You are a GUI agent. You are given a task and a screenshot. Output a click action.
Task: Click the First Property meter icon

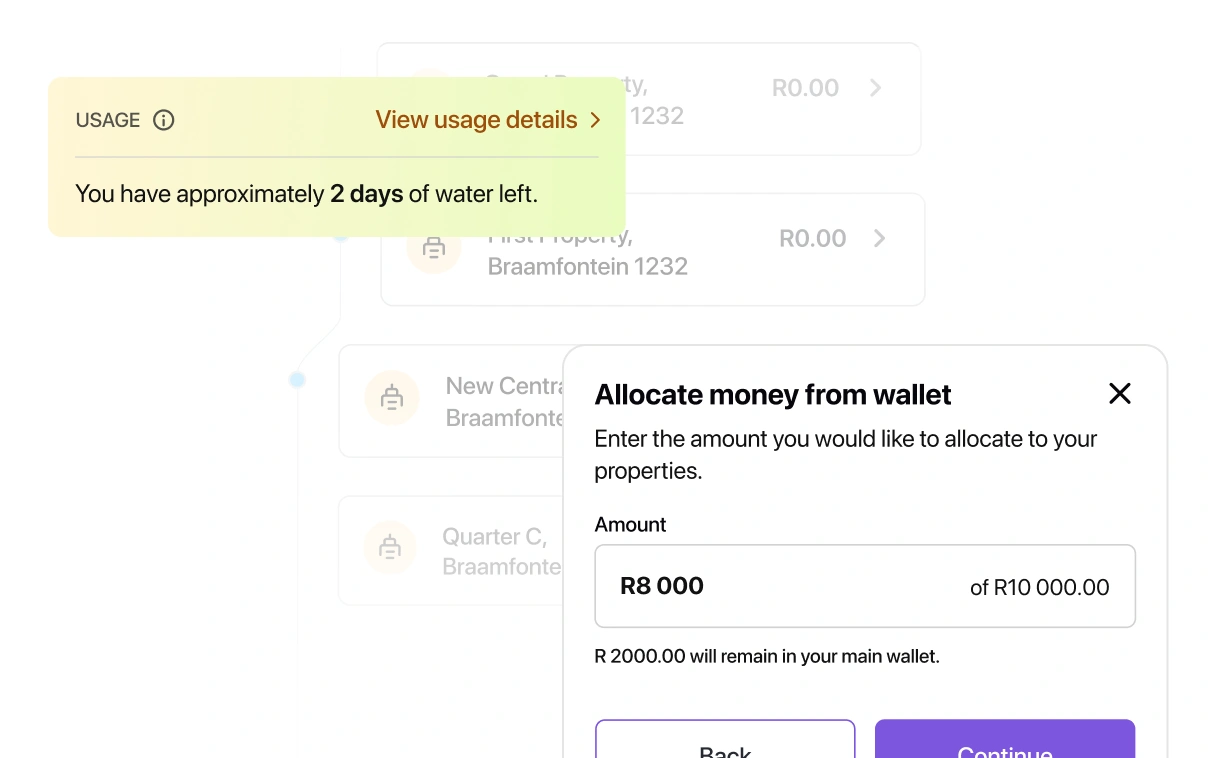tap(433, 248)
